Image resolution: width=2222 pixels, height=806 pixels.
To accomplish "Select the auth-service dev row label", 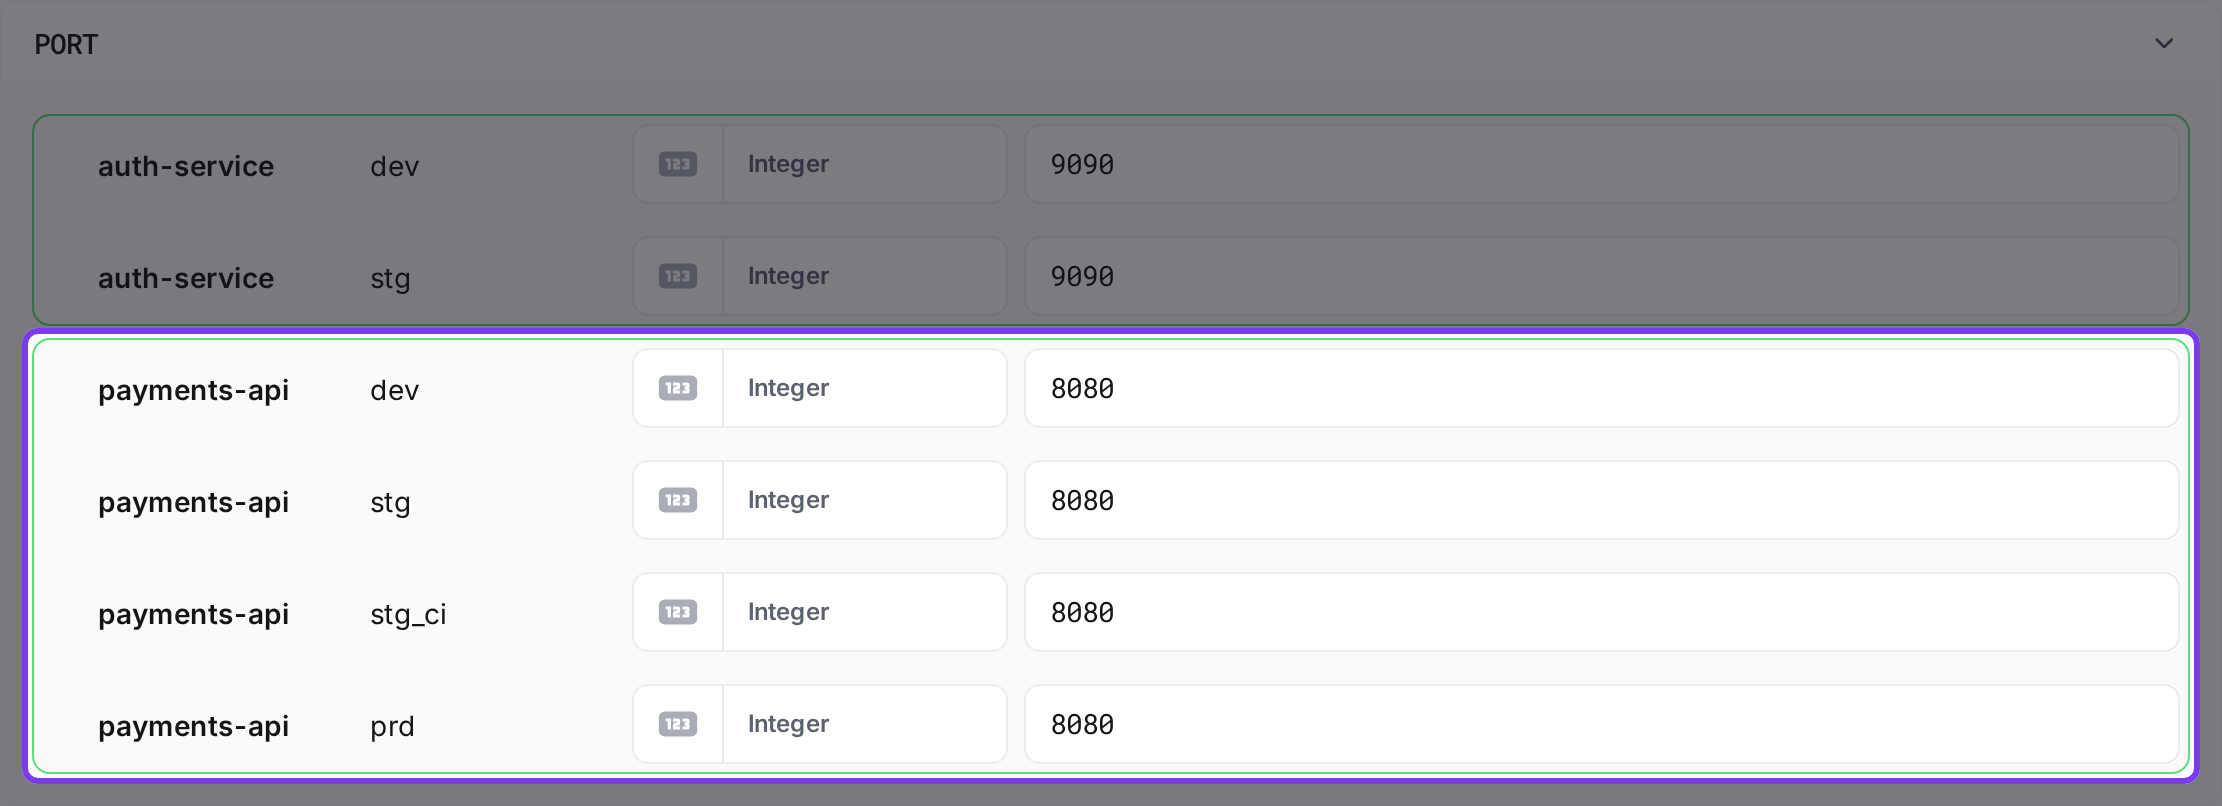I will [186, 166].
